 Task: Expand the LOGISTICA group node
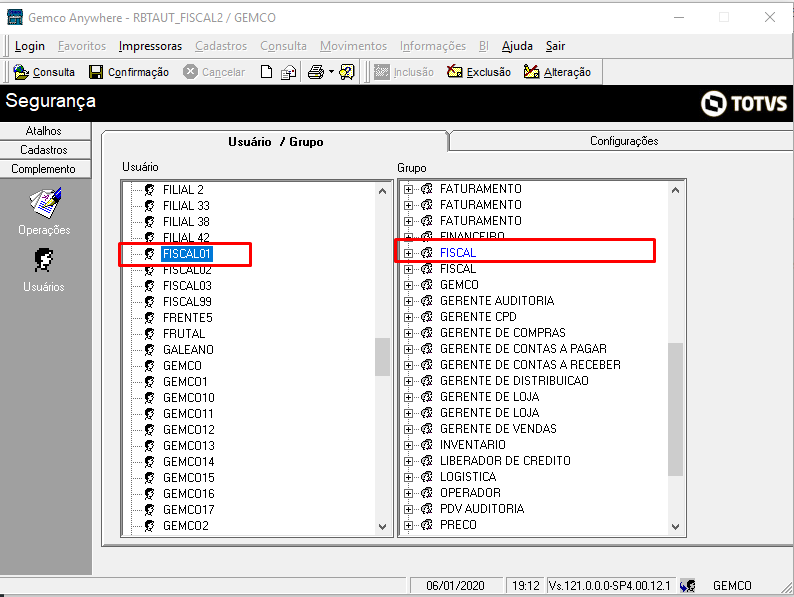[x=408, y=477]
